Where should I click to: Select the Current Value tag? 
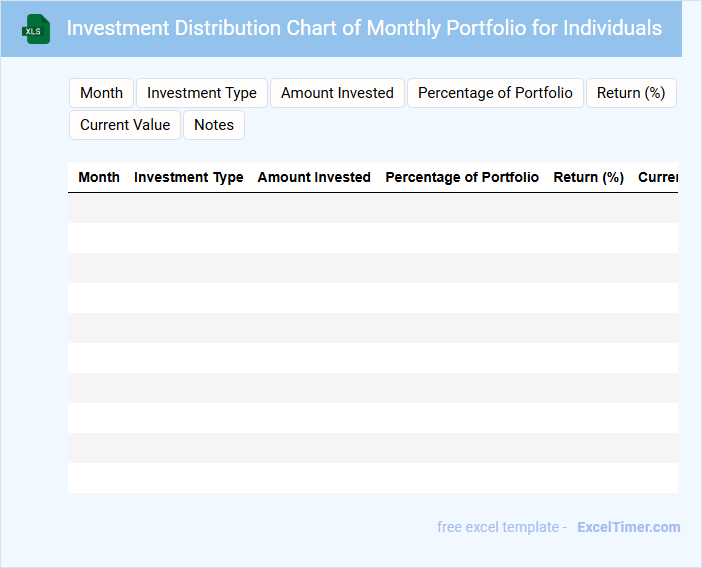(x=125, y=125)
